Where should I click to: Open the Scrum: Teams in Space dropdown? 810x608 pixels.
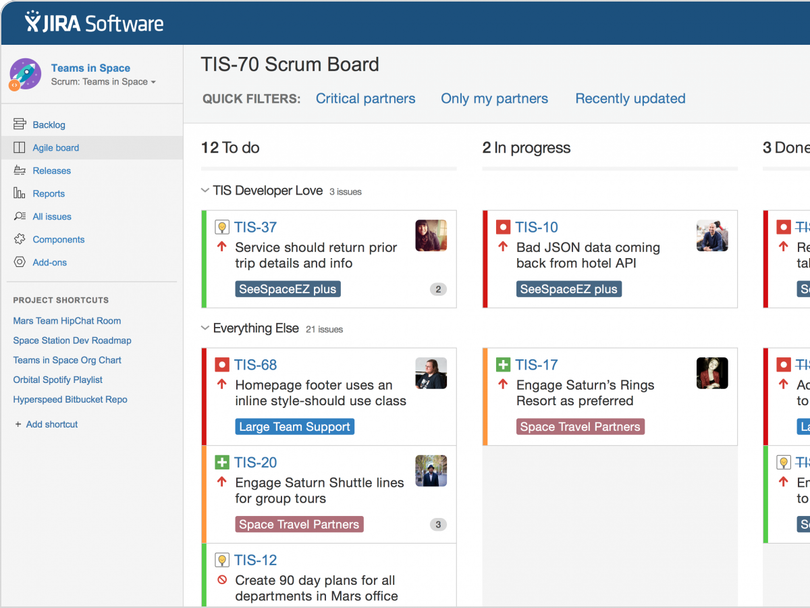104,82
